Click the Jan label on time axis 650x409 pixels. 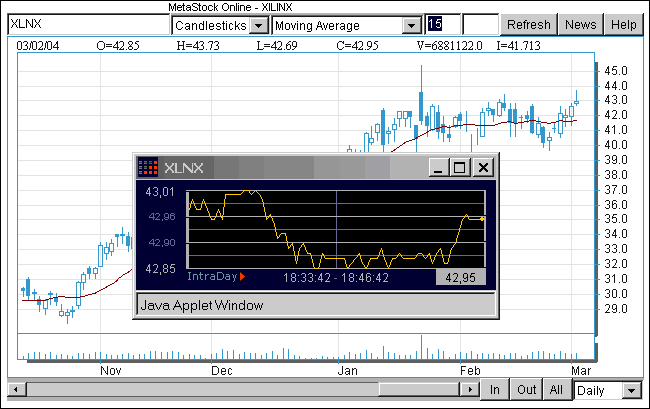[347, 370]
